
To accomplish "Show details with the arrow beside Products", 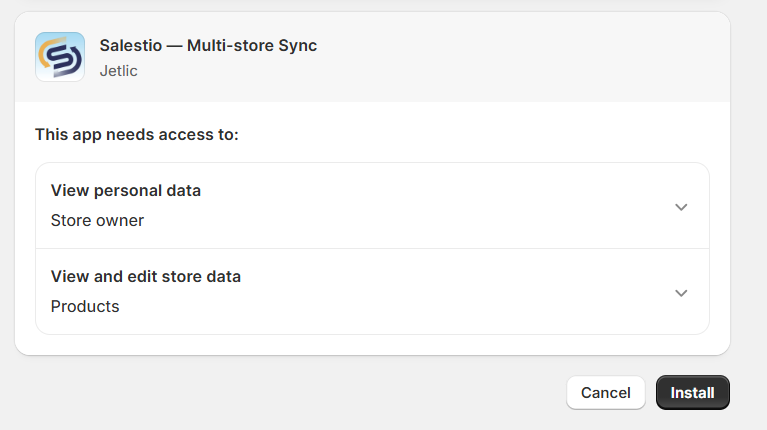I will [681, 293].
